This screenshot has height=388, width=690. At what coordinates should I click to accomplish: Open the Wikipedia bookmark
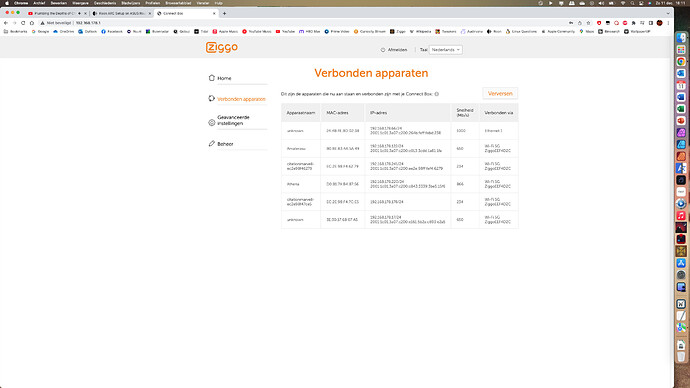coord(420,32)
